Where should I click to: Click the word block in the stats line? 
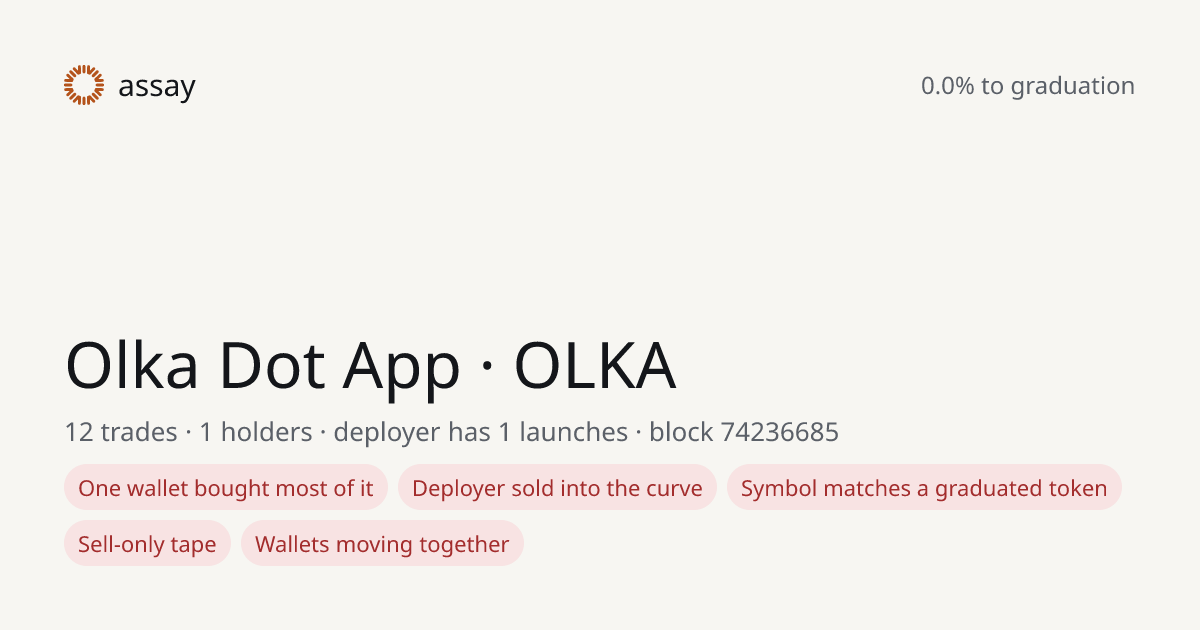point(681,432)
